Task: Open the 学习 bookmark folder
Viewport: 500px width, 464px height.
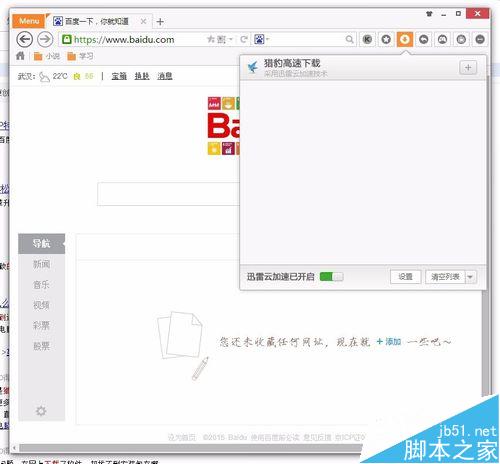Action: coord(80,56)
